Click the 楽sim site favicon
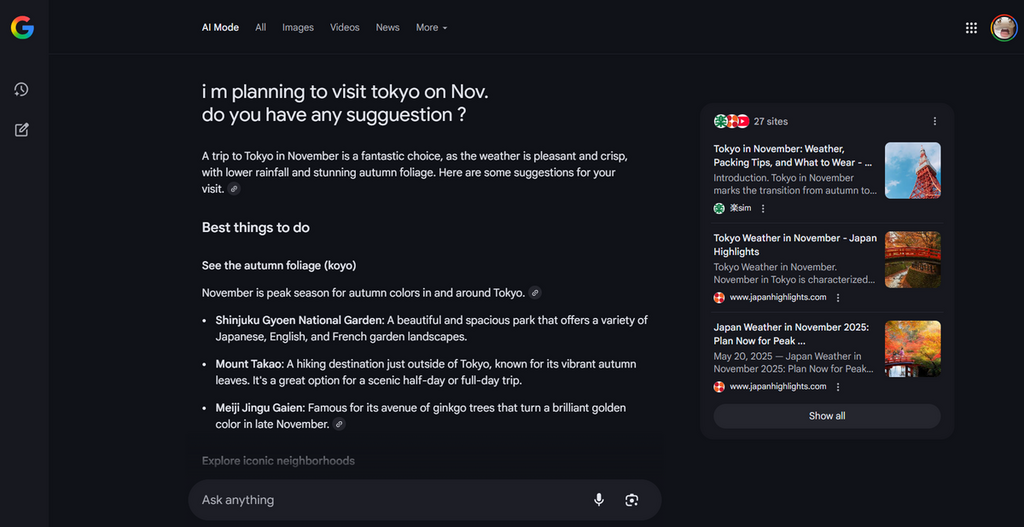The image size is (1024, 527). 719,208
